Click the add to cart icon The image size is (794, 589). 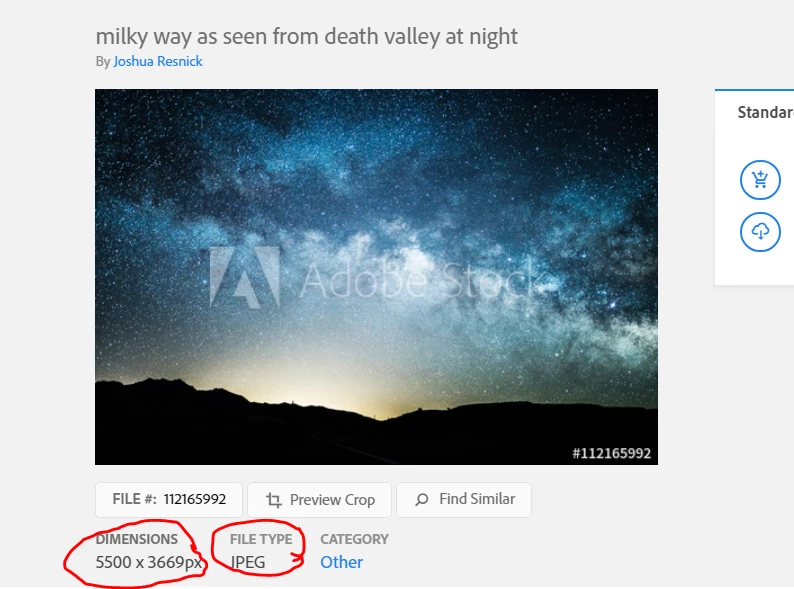[760, 180]
